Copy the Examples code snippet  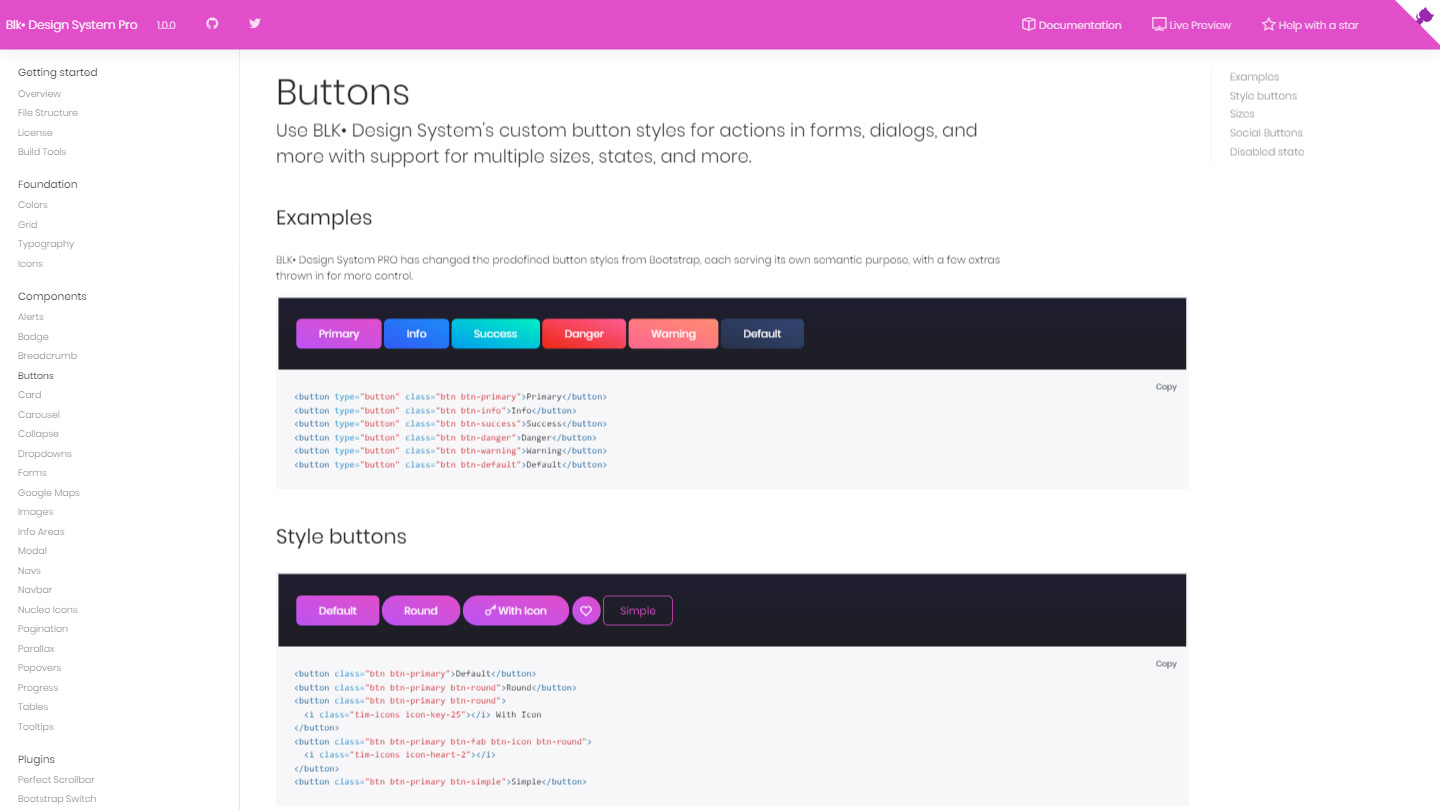(1166, 387)
